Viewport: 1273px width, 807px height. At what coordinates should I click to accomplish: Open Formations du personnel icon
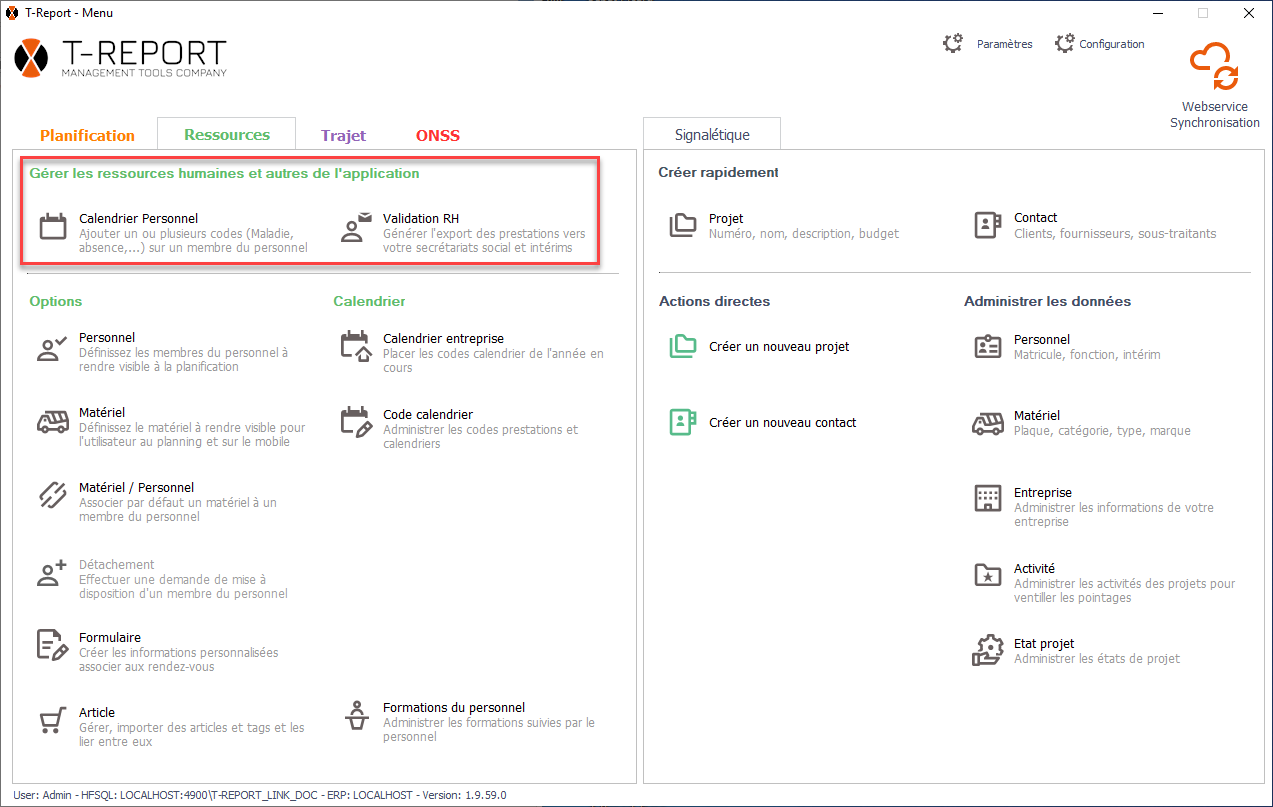[355, 716]
